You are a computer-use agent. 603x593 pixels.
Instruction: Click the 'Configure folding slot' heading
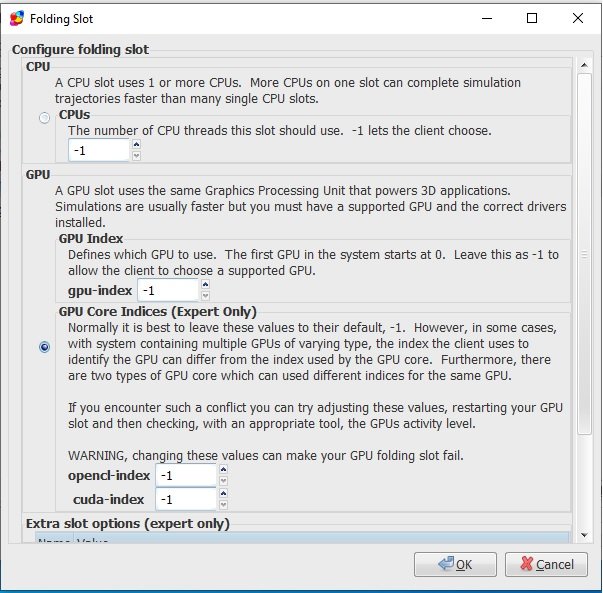80,49
